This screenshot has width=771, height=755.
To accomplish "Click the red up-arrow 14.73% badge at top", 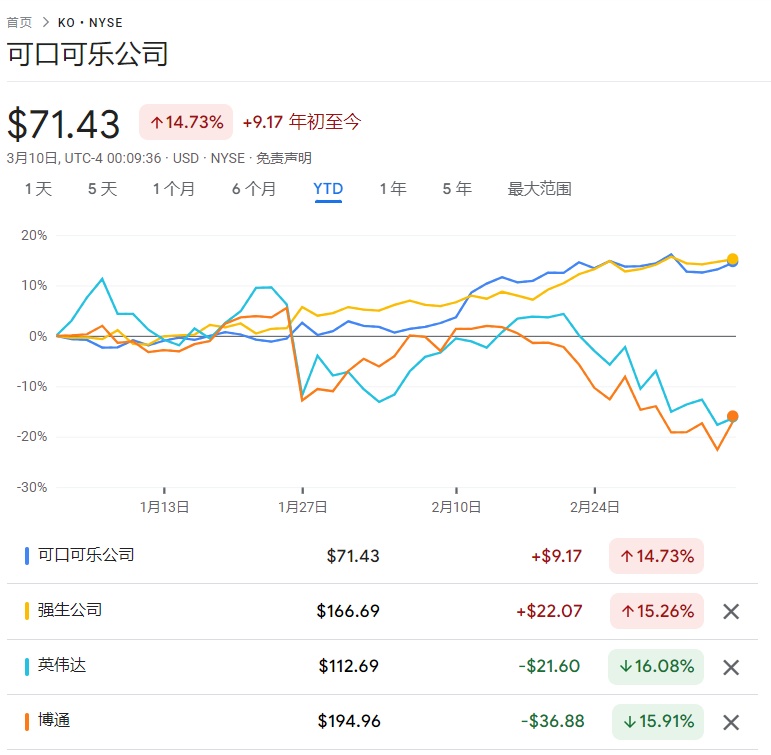I will click(x=186, y=122).
